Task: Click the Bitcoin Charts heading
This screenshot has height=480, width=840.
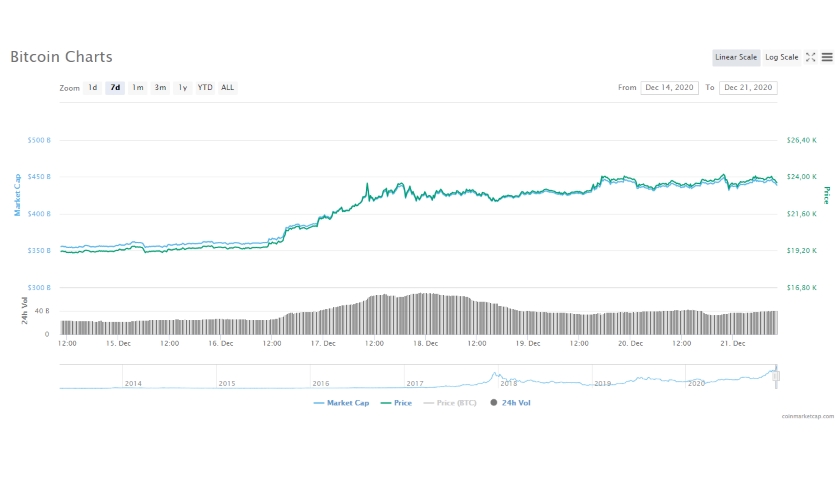Action: [62, 57]
